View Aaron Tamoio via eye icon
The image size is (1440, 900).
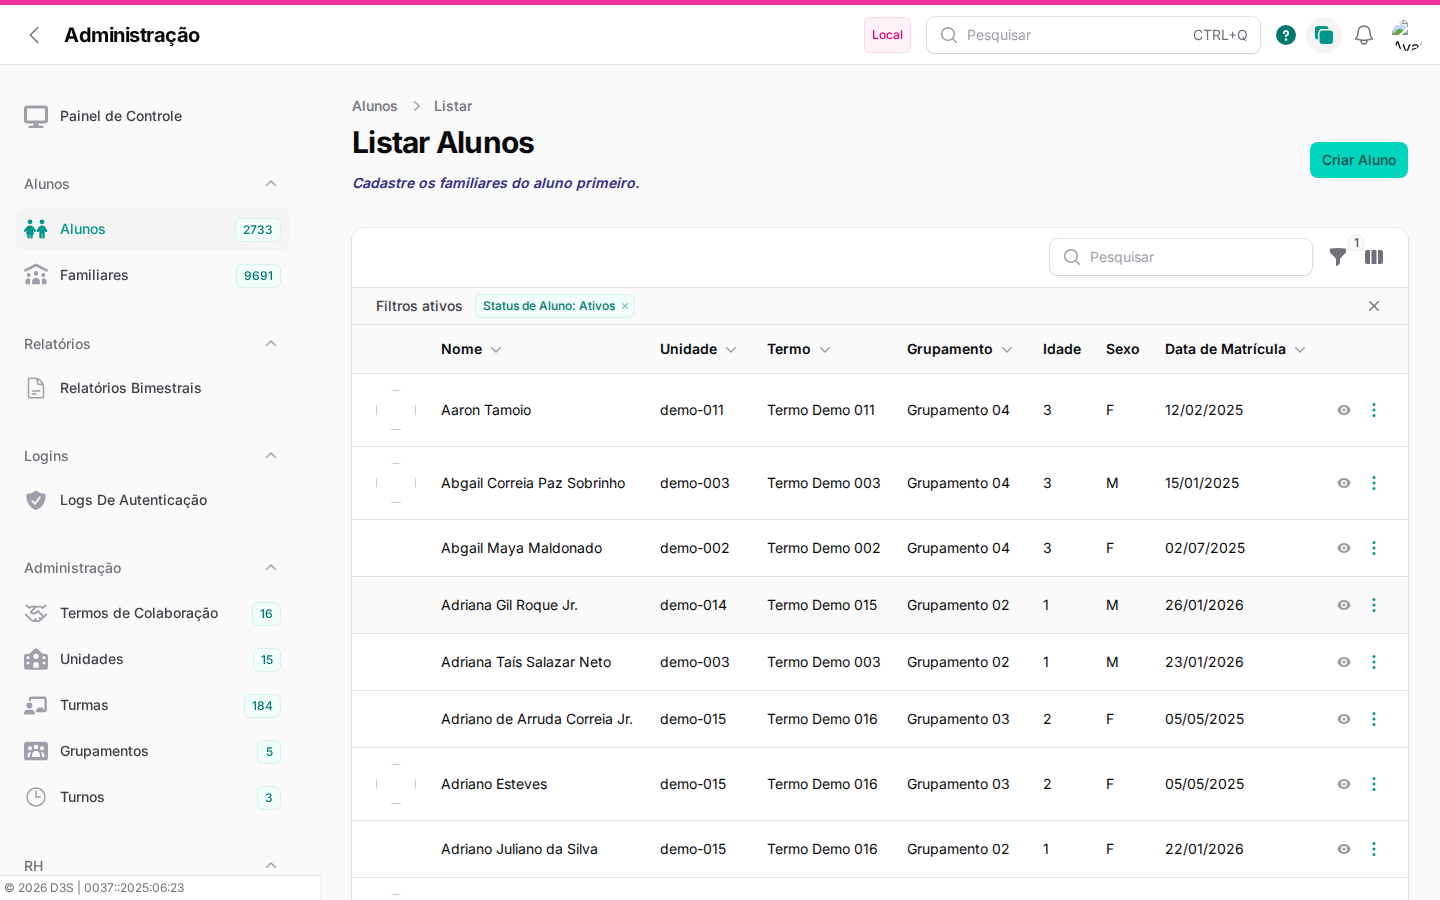(x=1344, y=410)
